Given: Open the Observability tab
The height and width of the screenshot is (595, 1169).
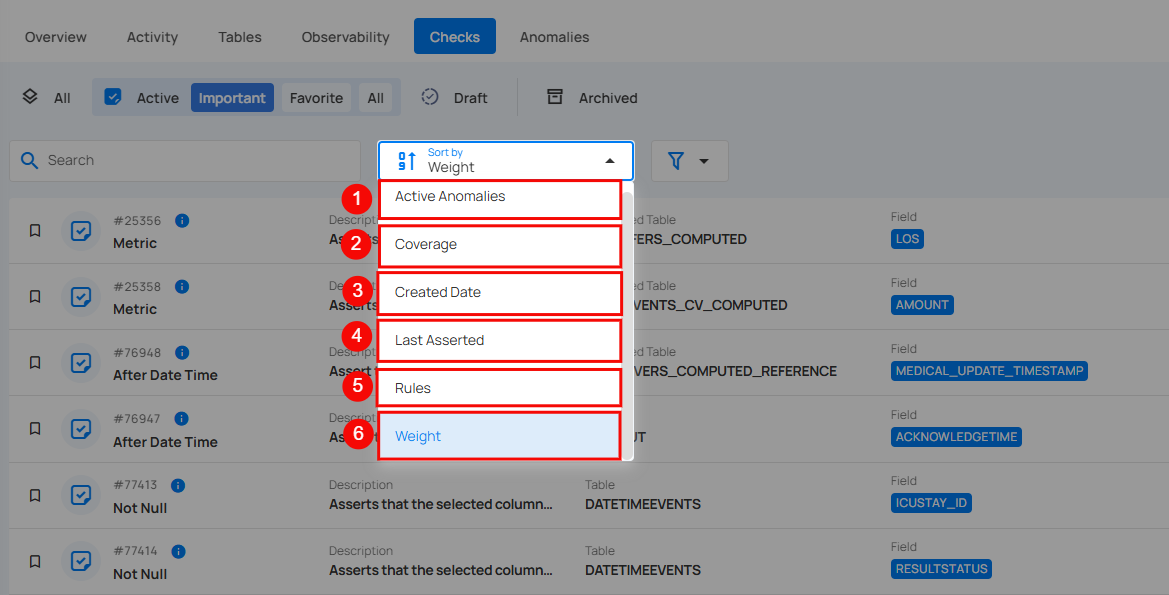Looking at the screenshot, I should tap(345, 37).
